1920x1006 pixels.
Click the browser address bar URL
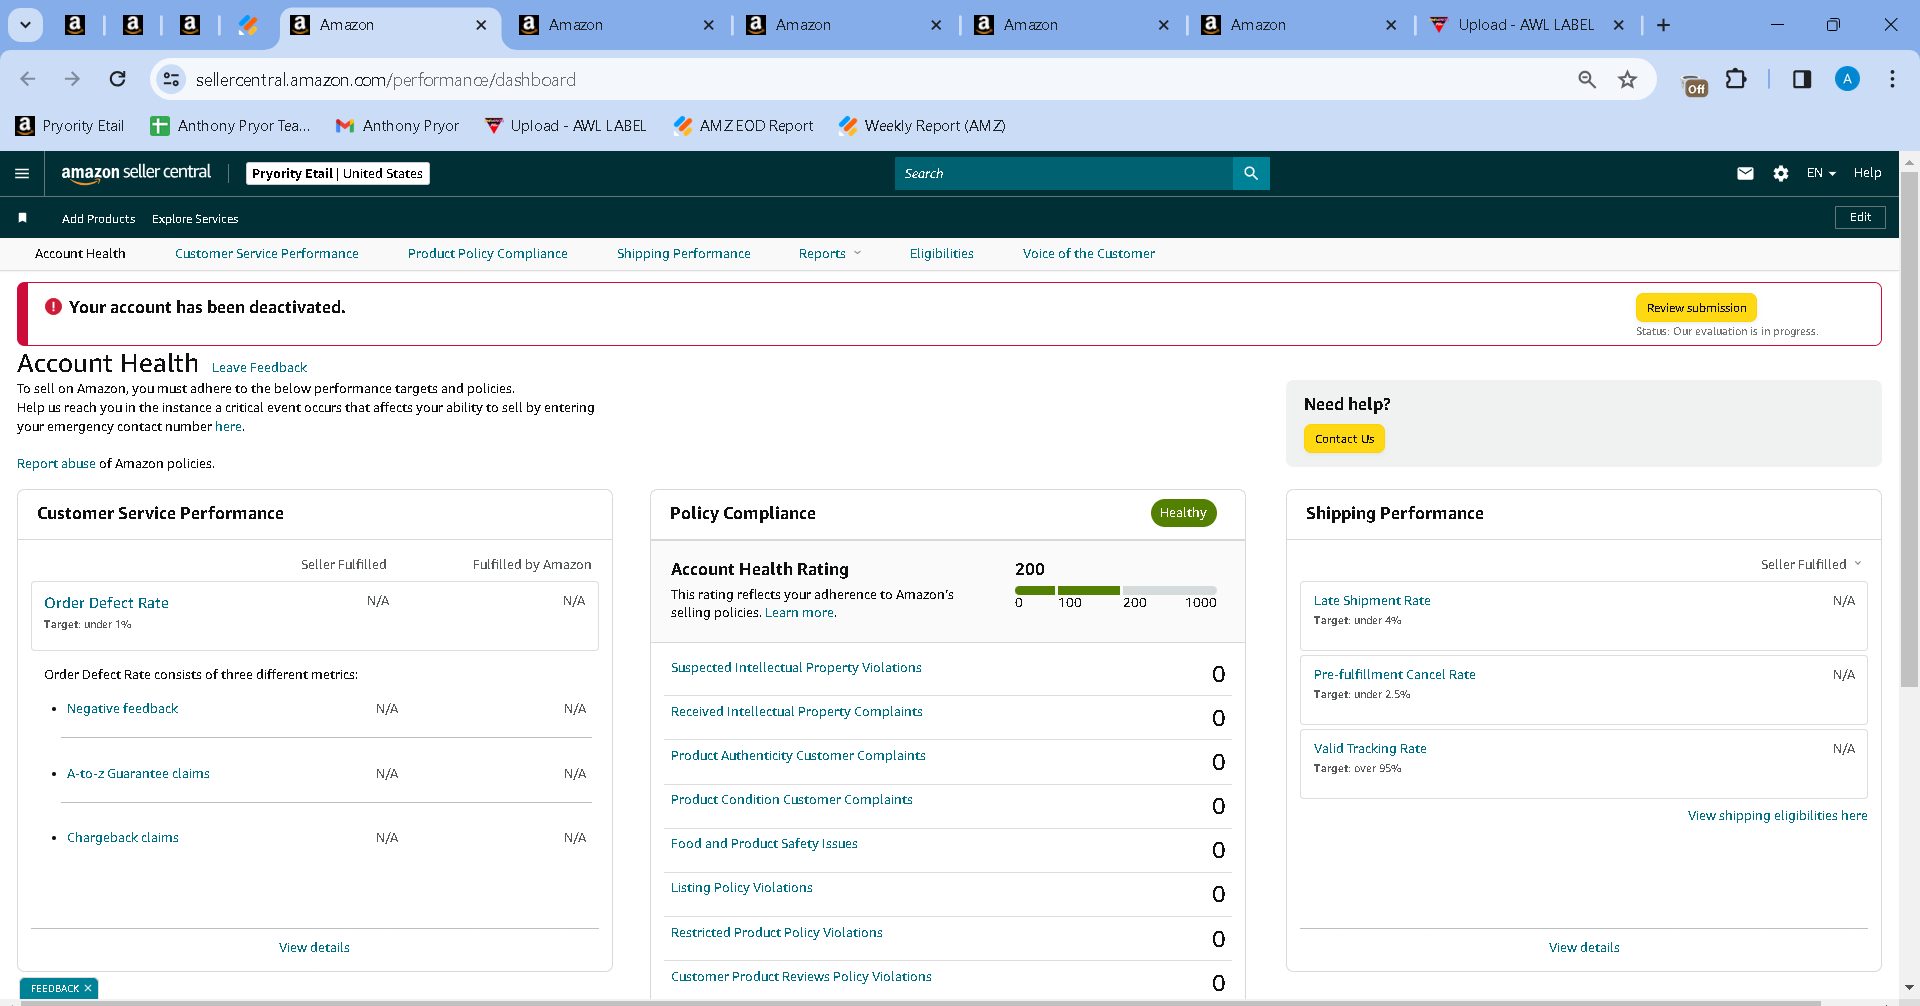(x=386, y=79)
